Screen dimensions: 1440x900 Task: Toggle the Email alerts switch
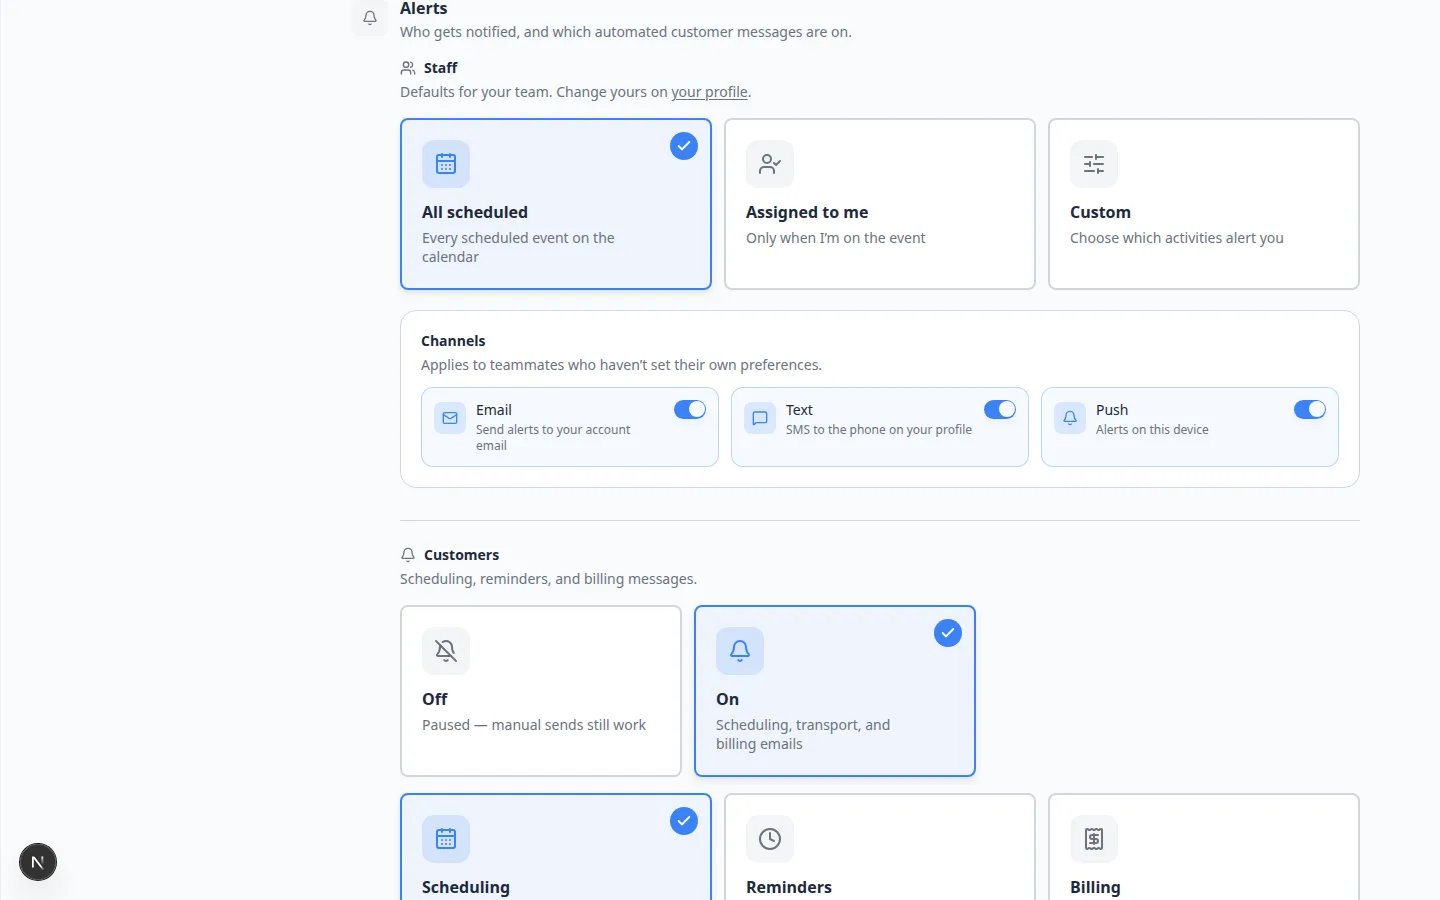tap(690, 410)
